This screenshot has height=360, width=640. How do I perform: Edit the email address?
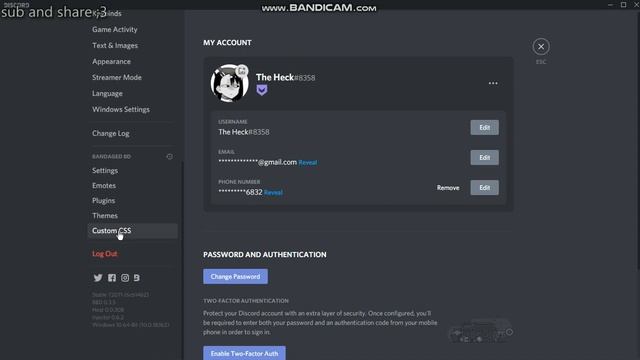[x=484, y=158]
